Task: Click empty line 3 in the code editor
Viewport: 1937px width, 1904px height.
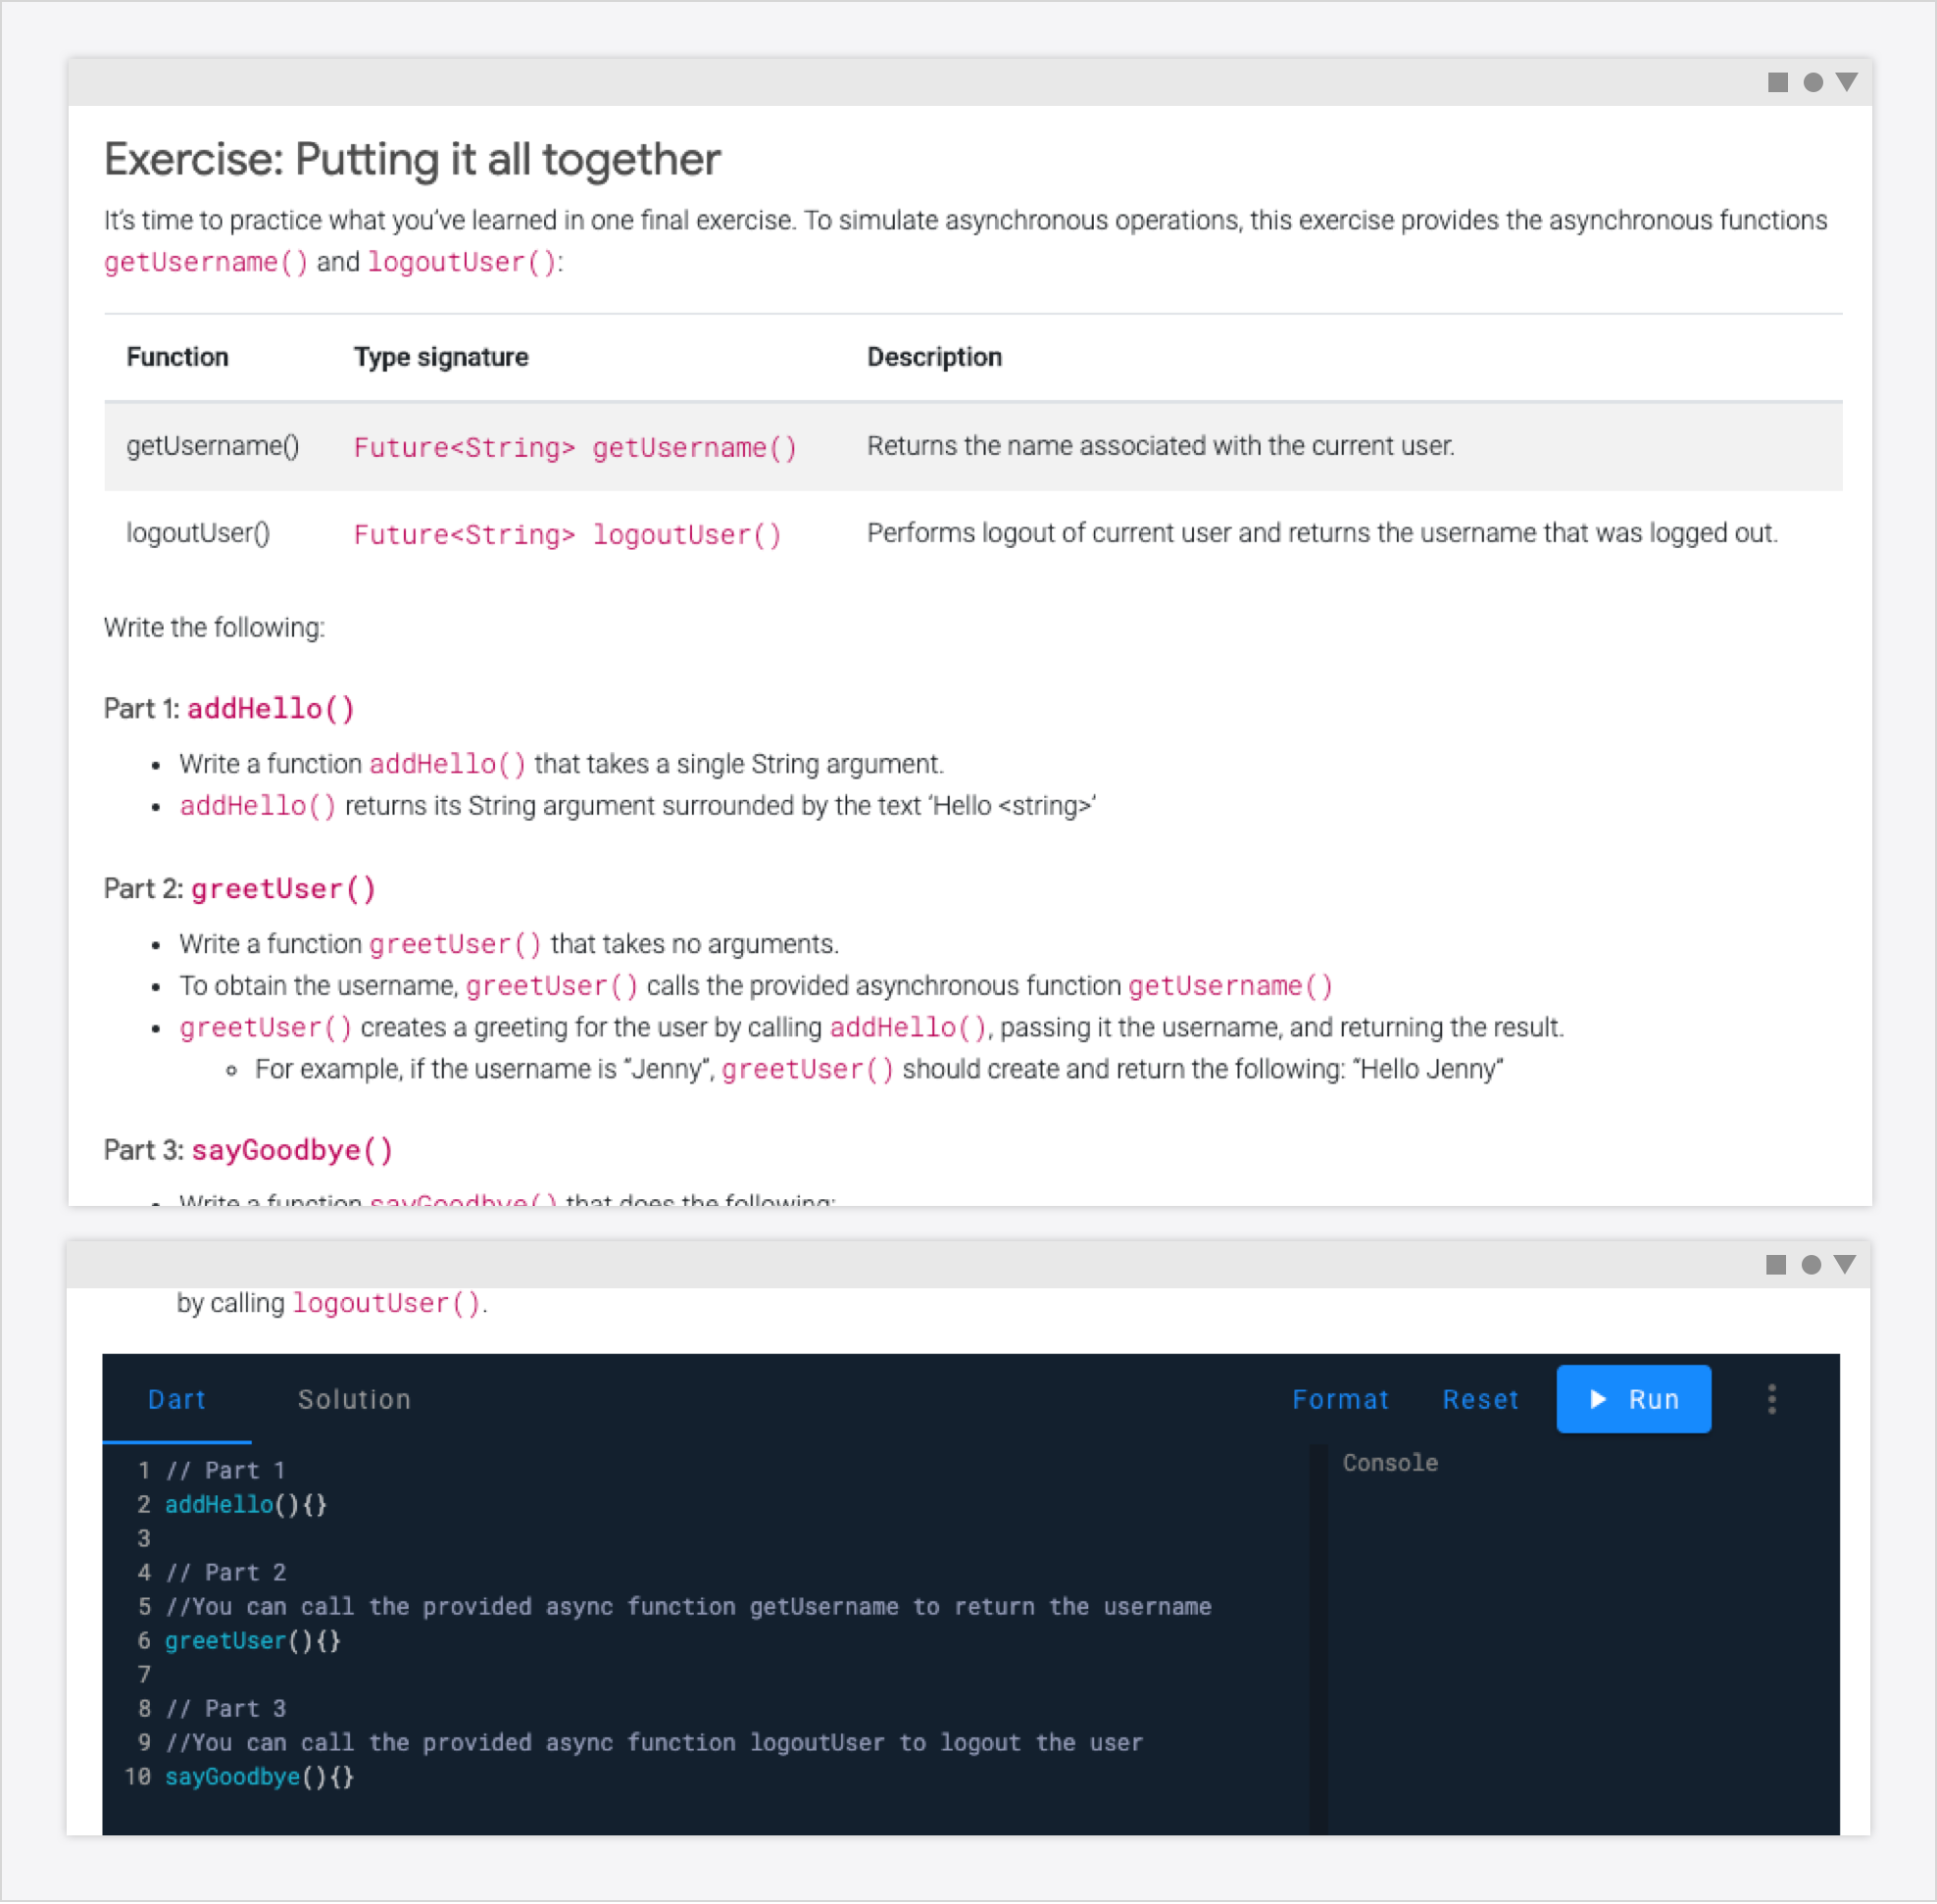Action: tap(400, 1539)
